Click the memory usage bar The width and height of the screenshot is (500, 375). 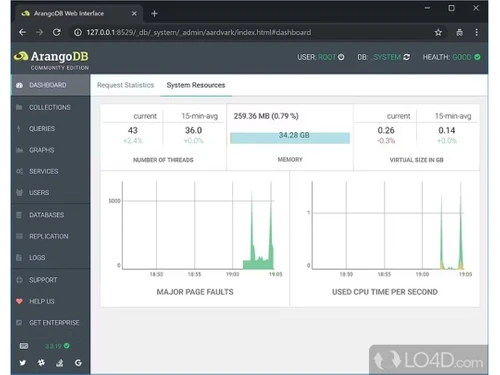[x=290, y=138]
